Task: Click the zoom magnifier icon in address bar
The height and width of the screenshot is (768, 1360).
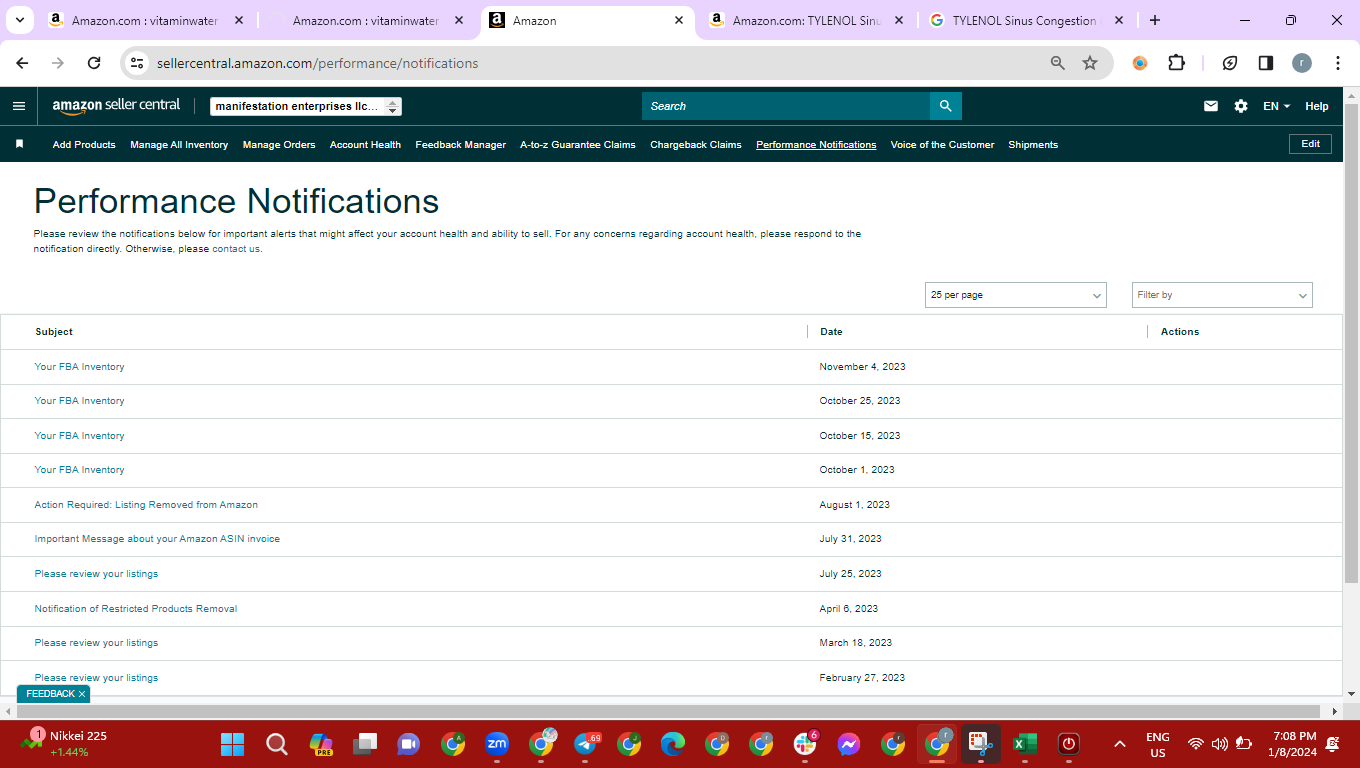Action: point(1058,63)
